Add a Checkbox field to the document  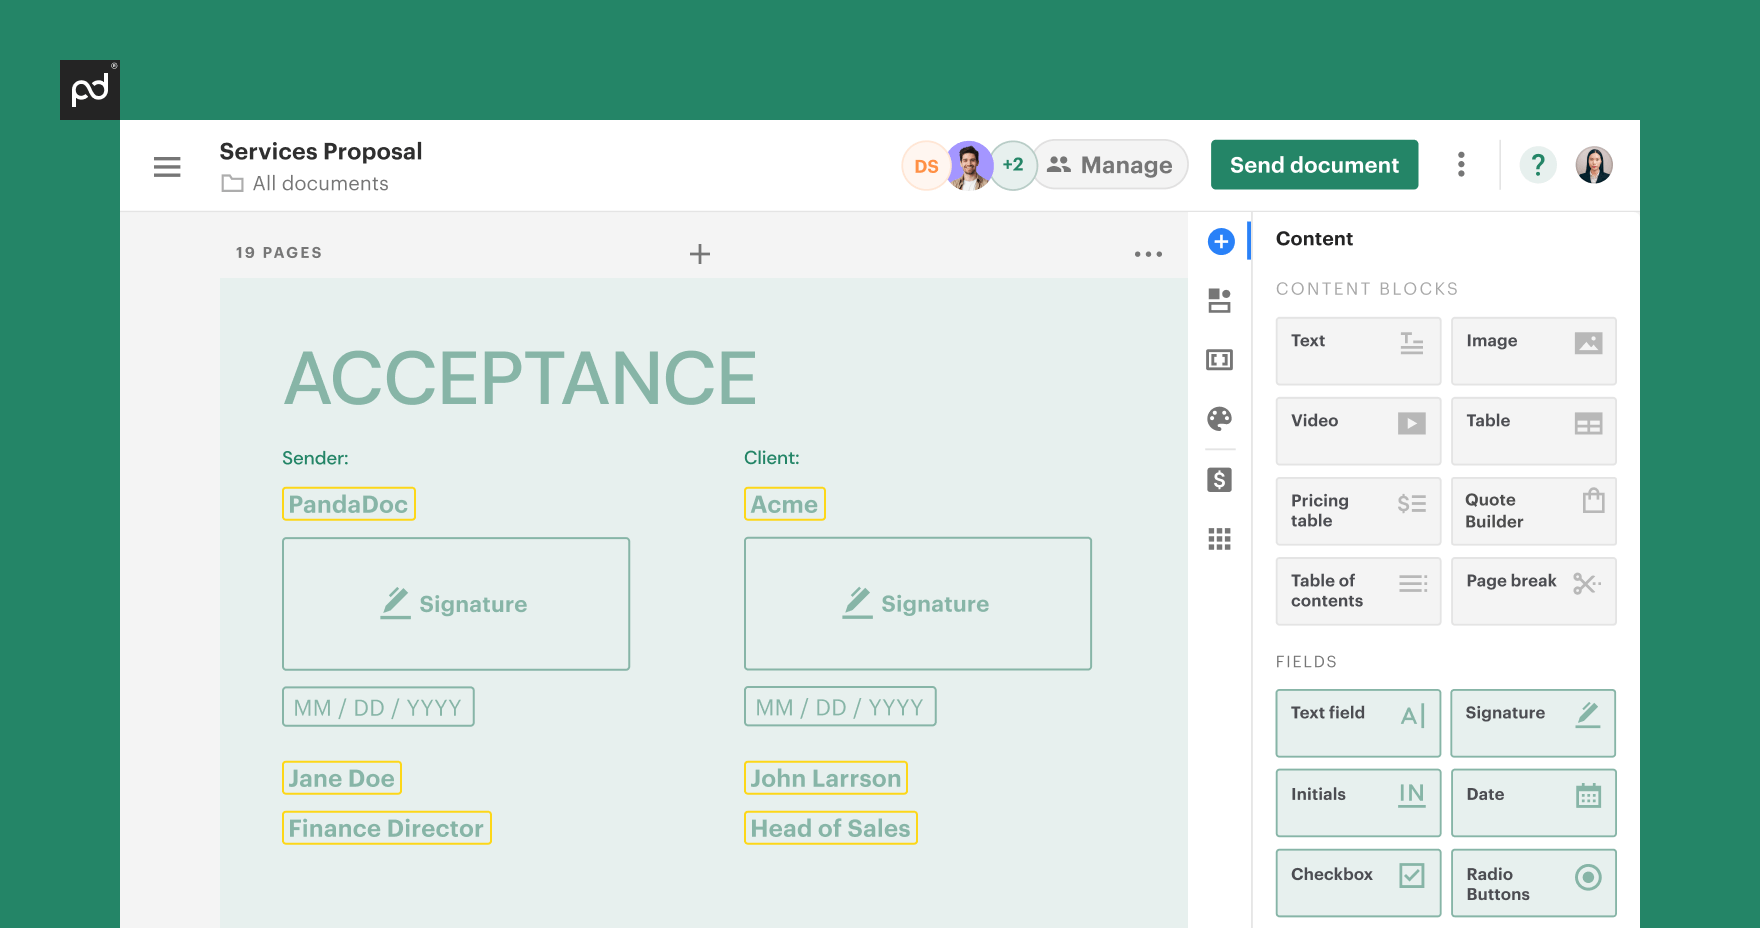[x=1357, y=882]
